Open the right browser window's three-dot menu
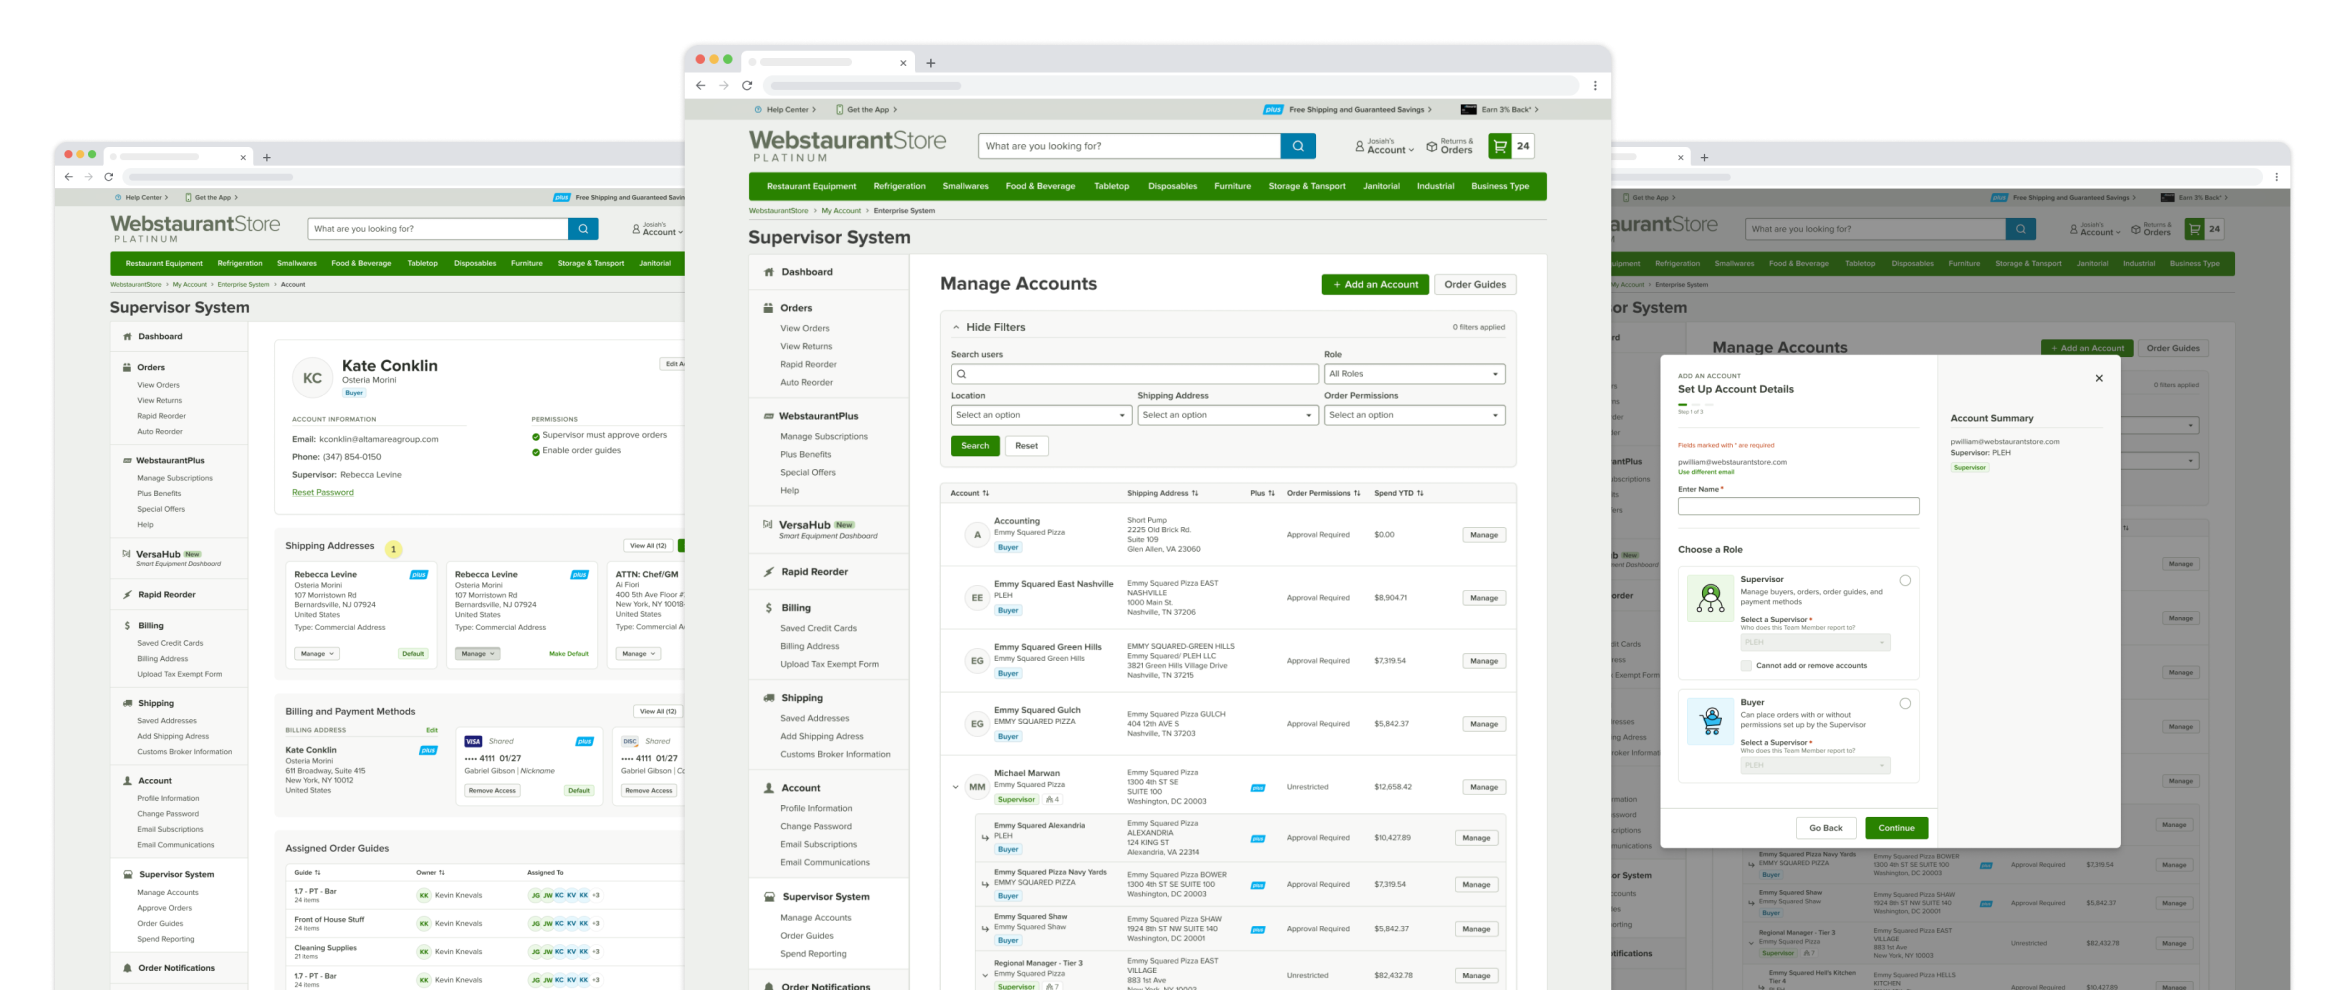 pos(2276,177)
